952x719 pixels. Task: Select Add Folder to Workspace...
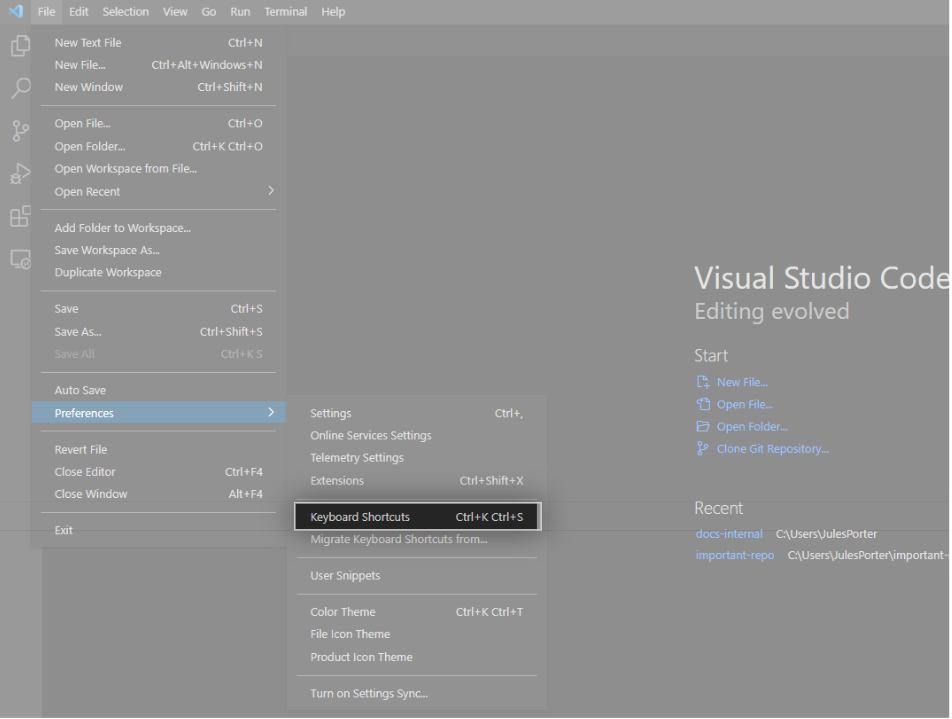(x=158, y=228)
